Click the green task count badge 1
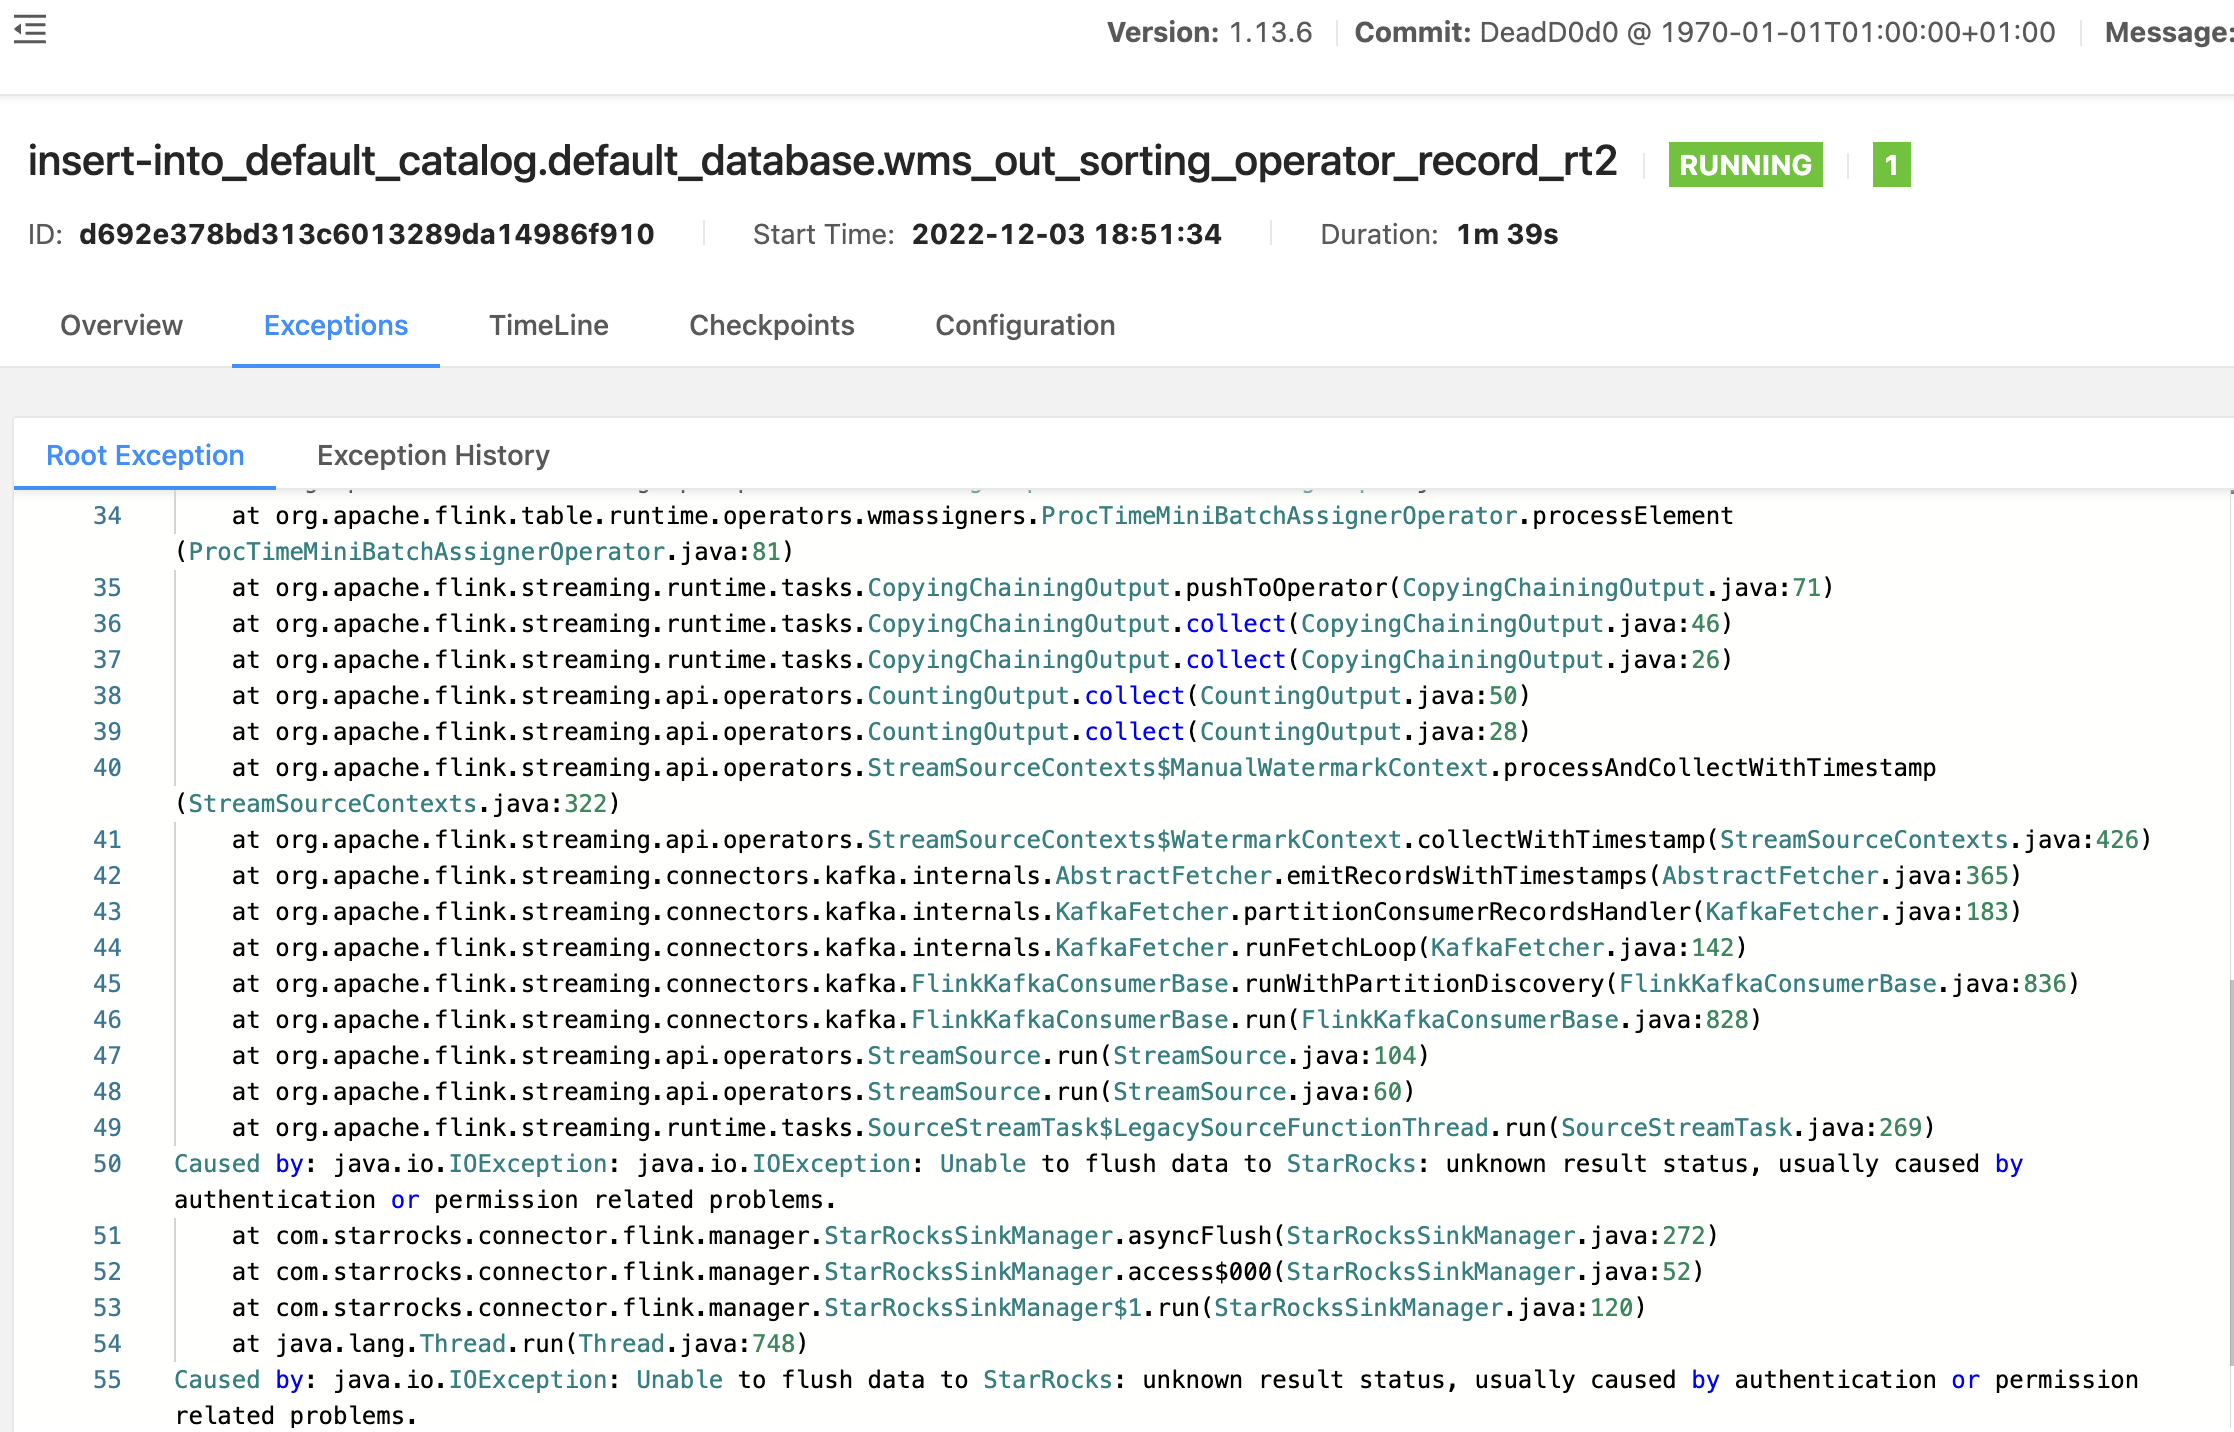This screenshot has height=1432, width=2234. coord(1891,165)
